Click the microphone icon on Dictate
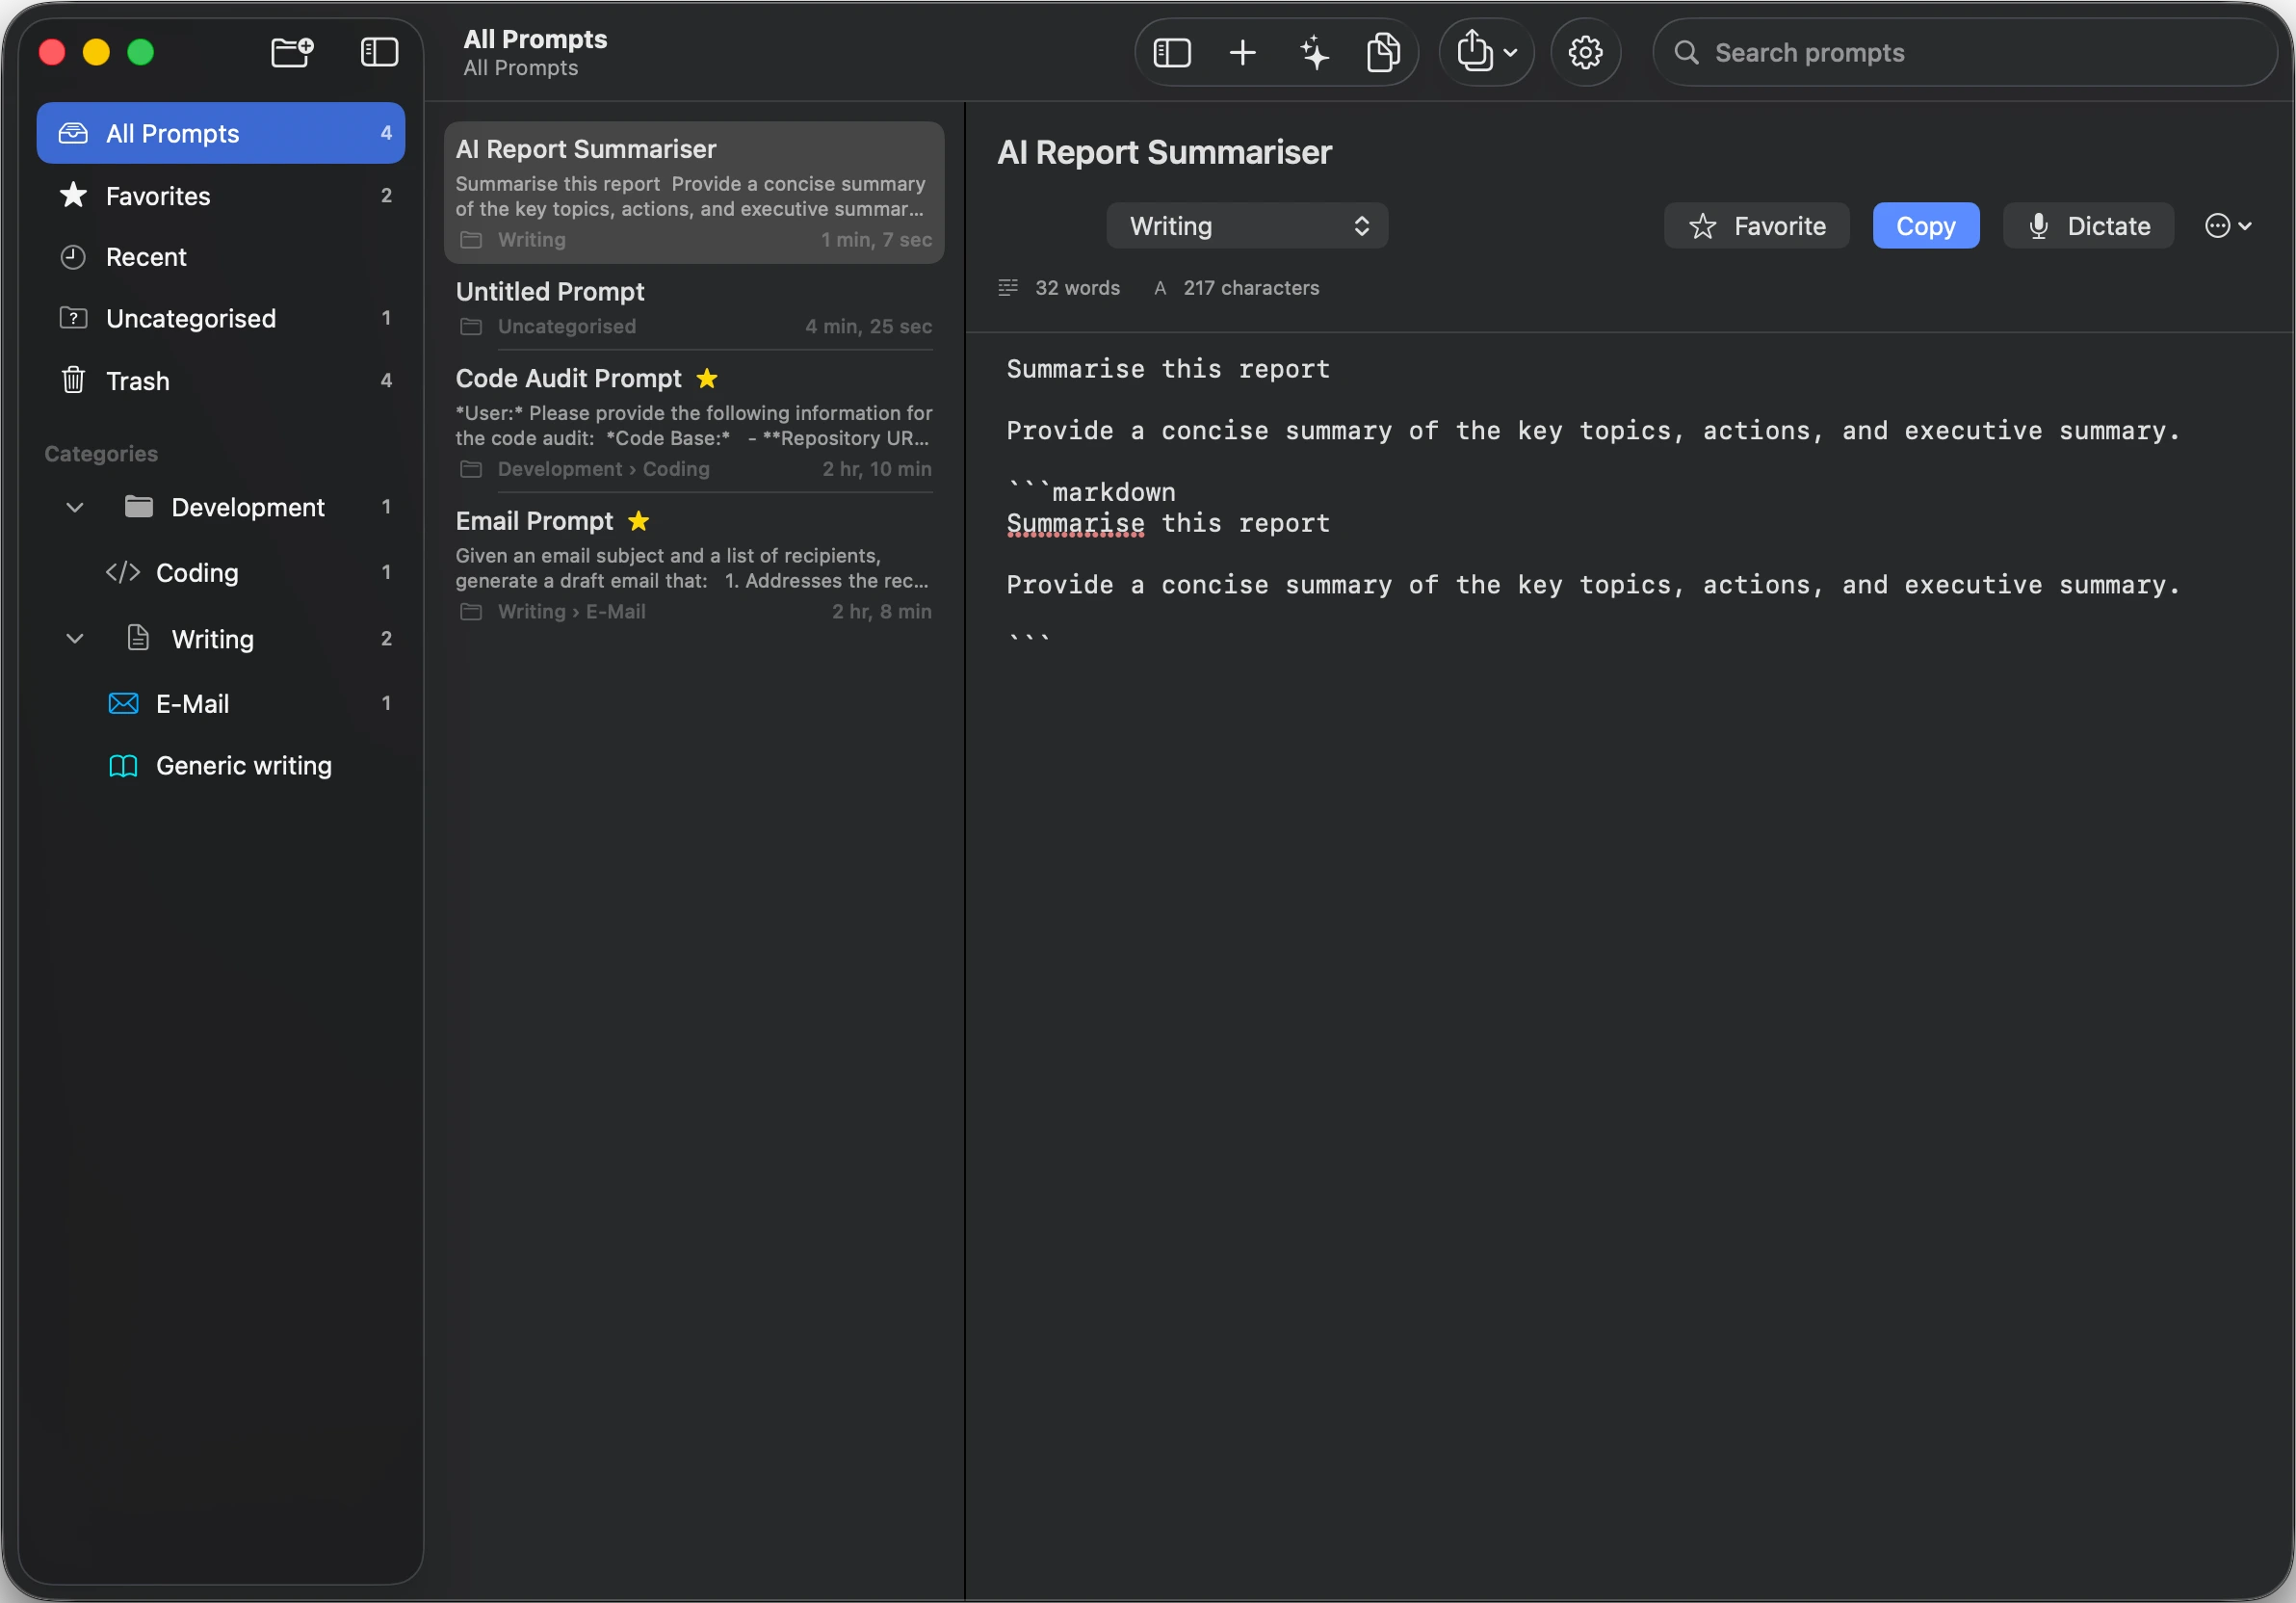The image size is (2296, 1603). (x=2038, y=226)
